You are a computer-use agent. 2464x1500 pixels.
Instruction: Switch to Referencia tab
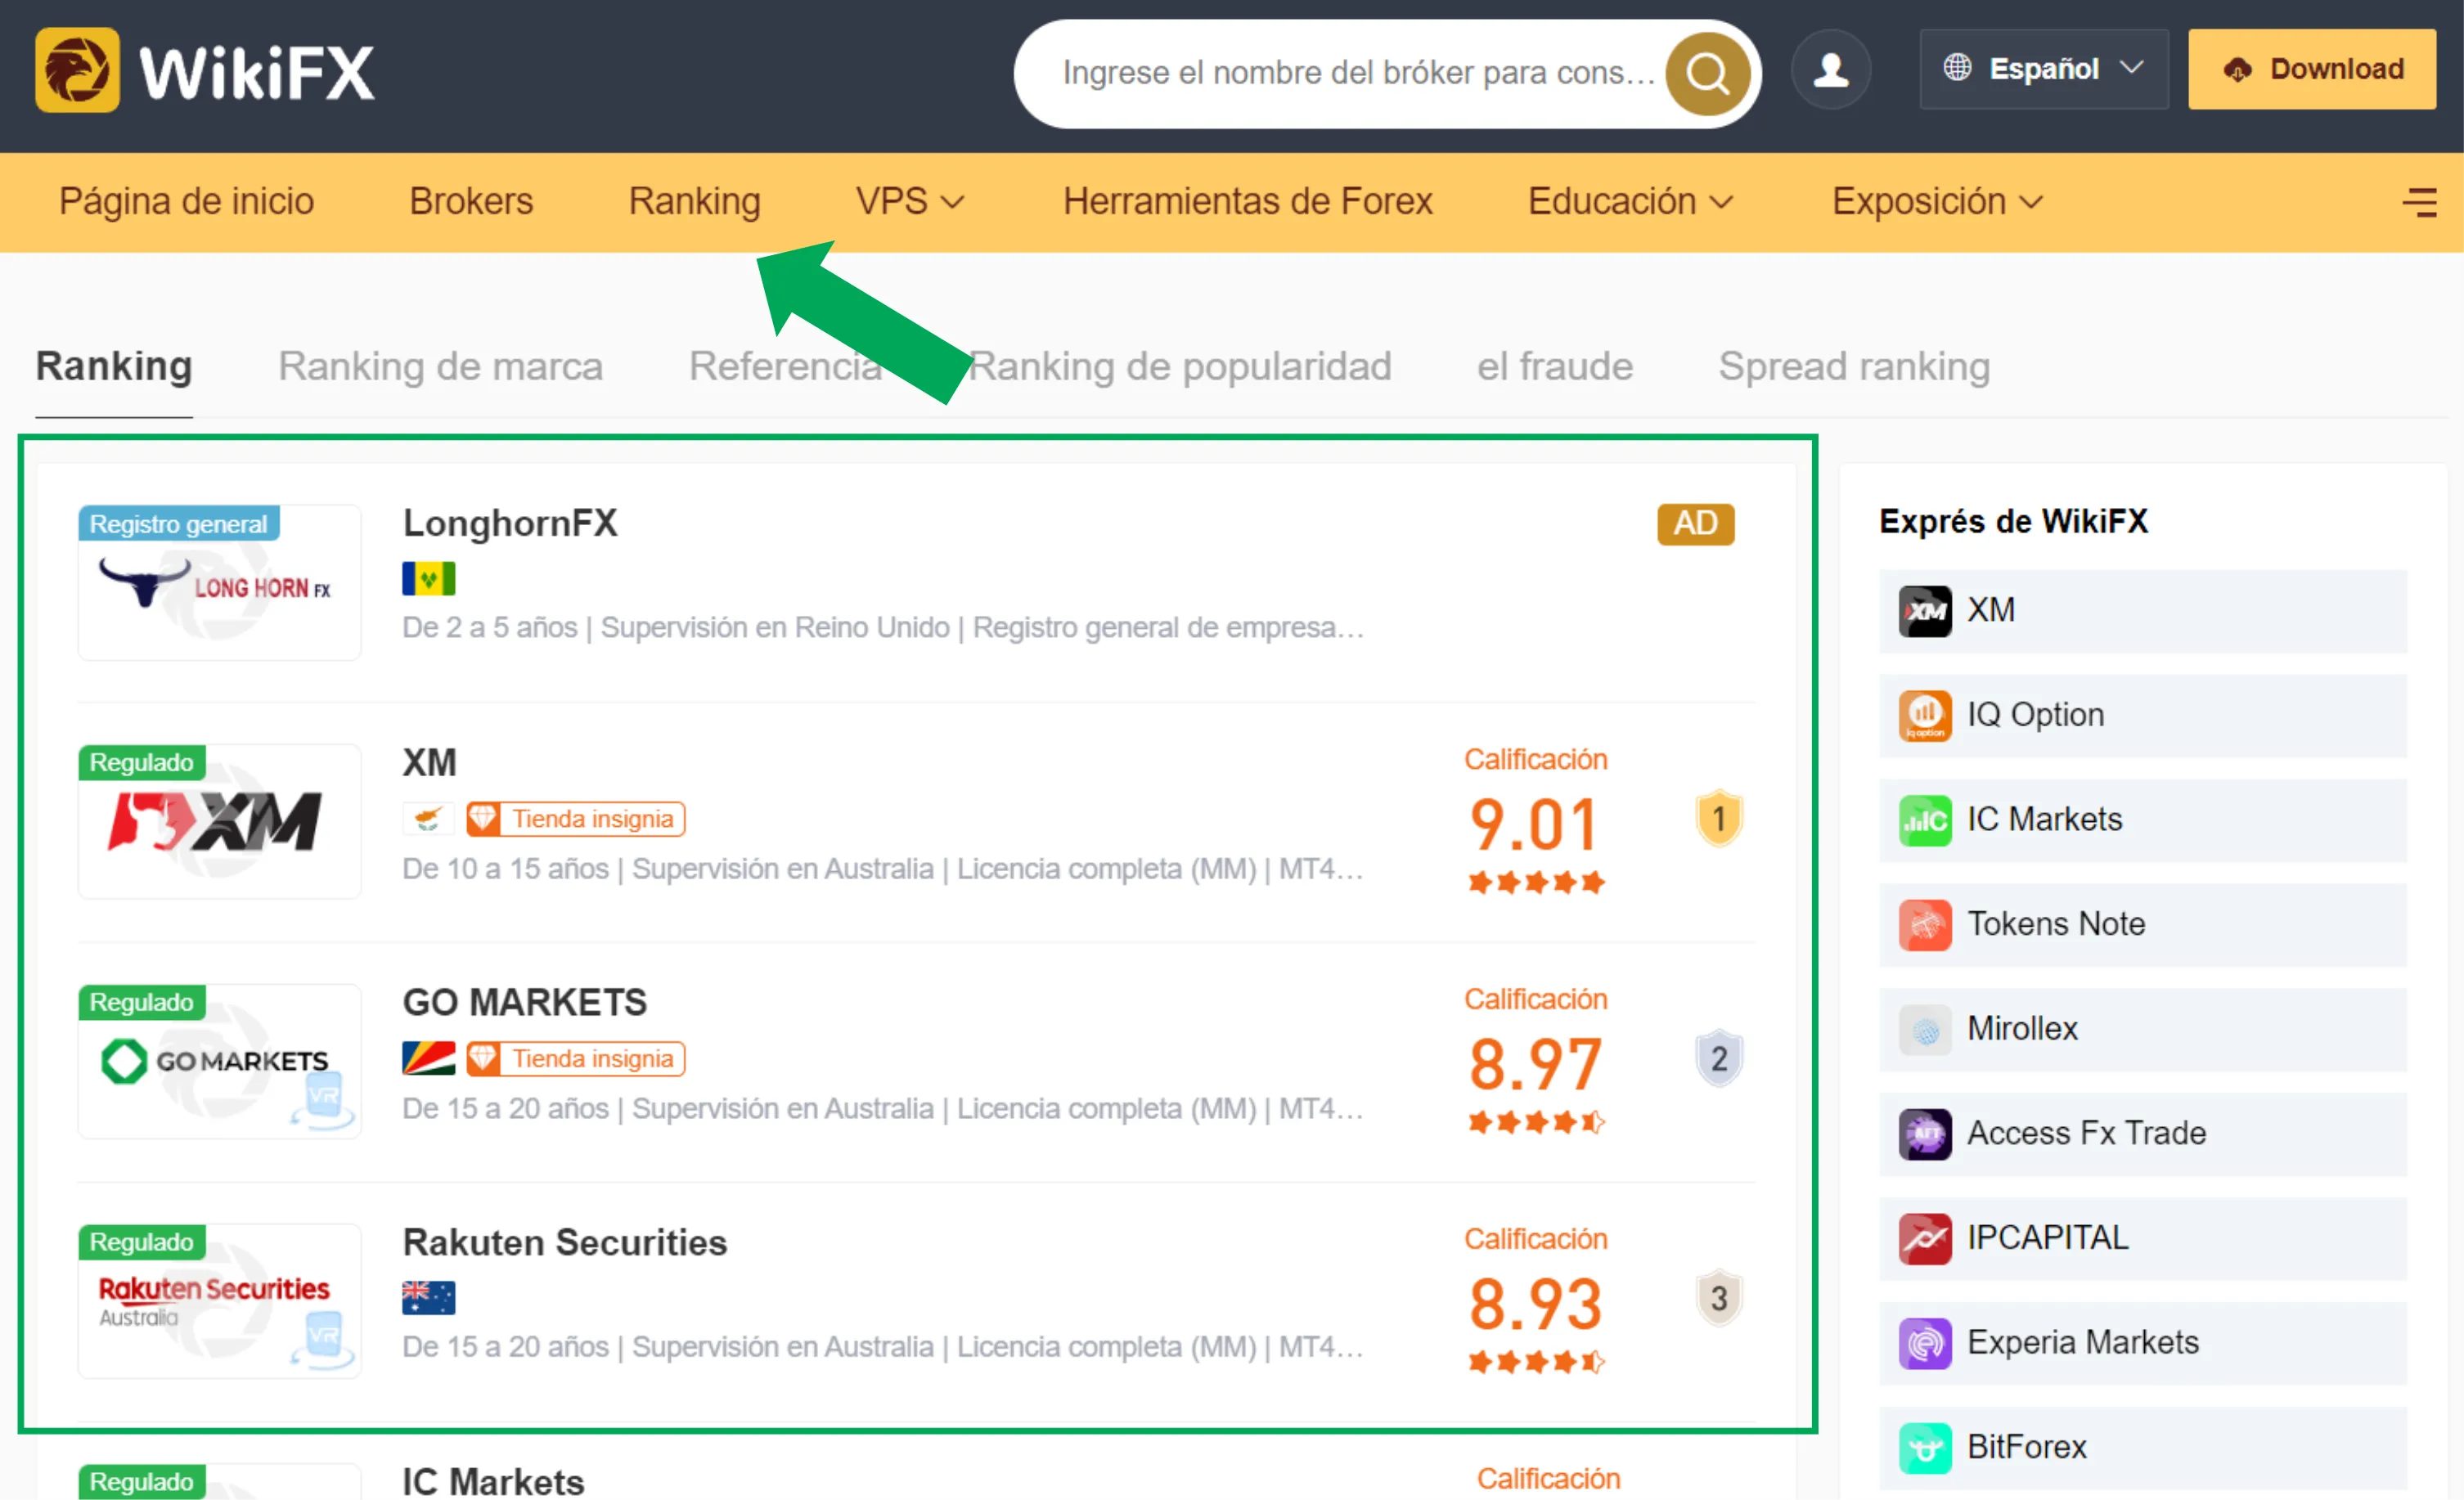coord(786,366)
